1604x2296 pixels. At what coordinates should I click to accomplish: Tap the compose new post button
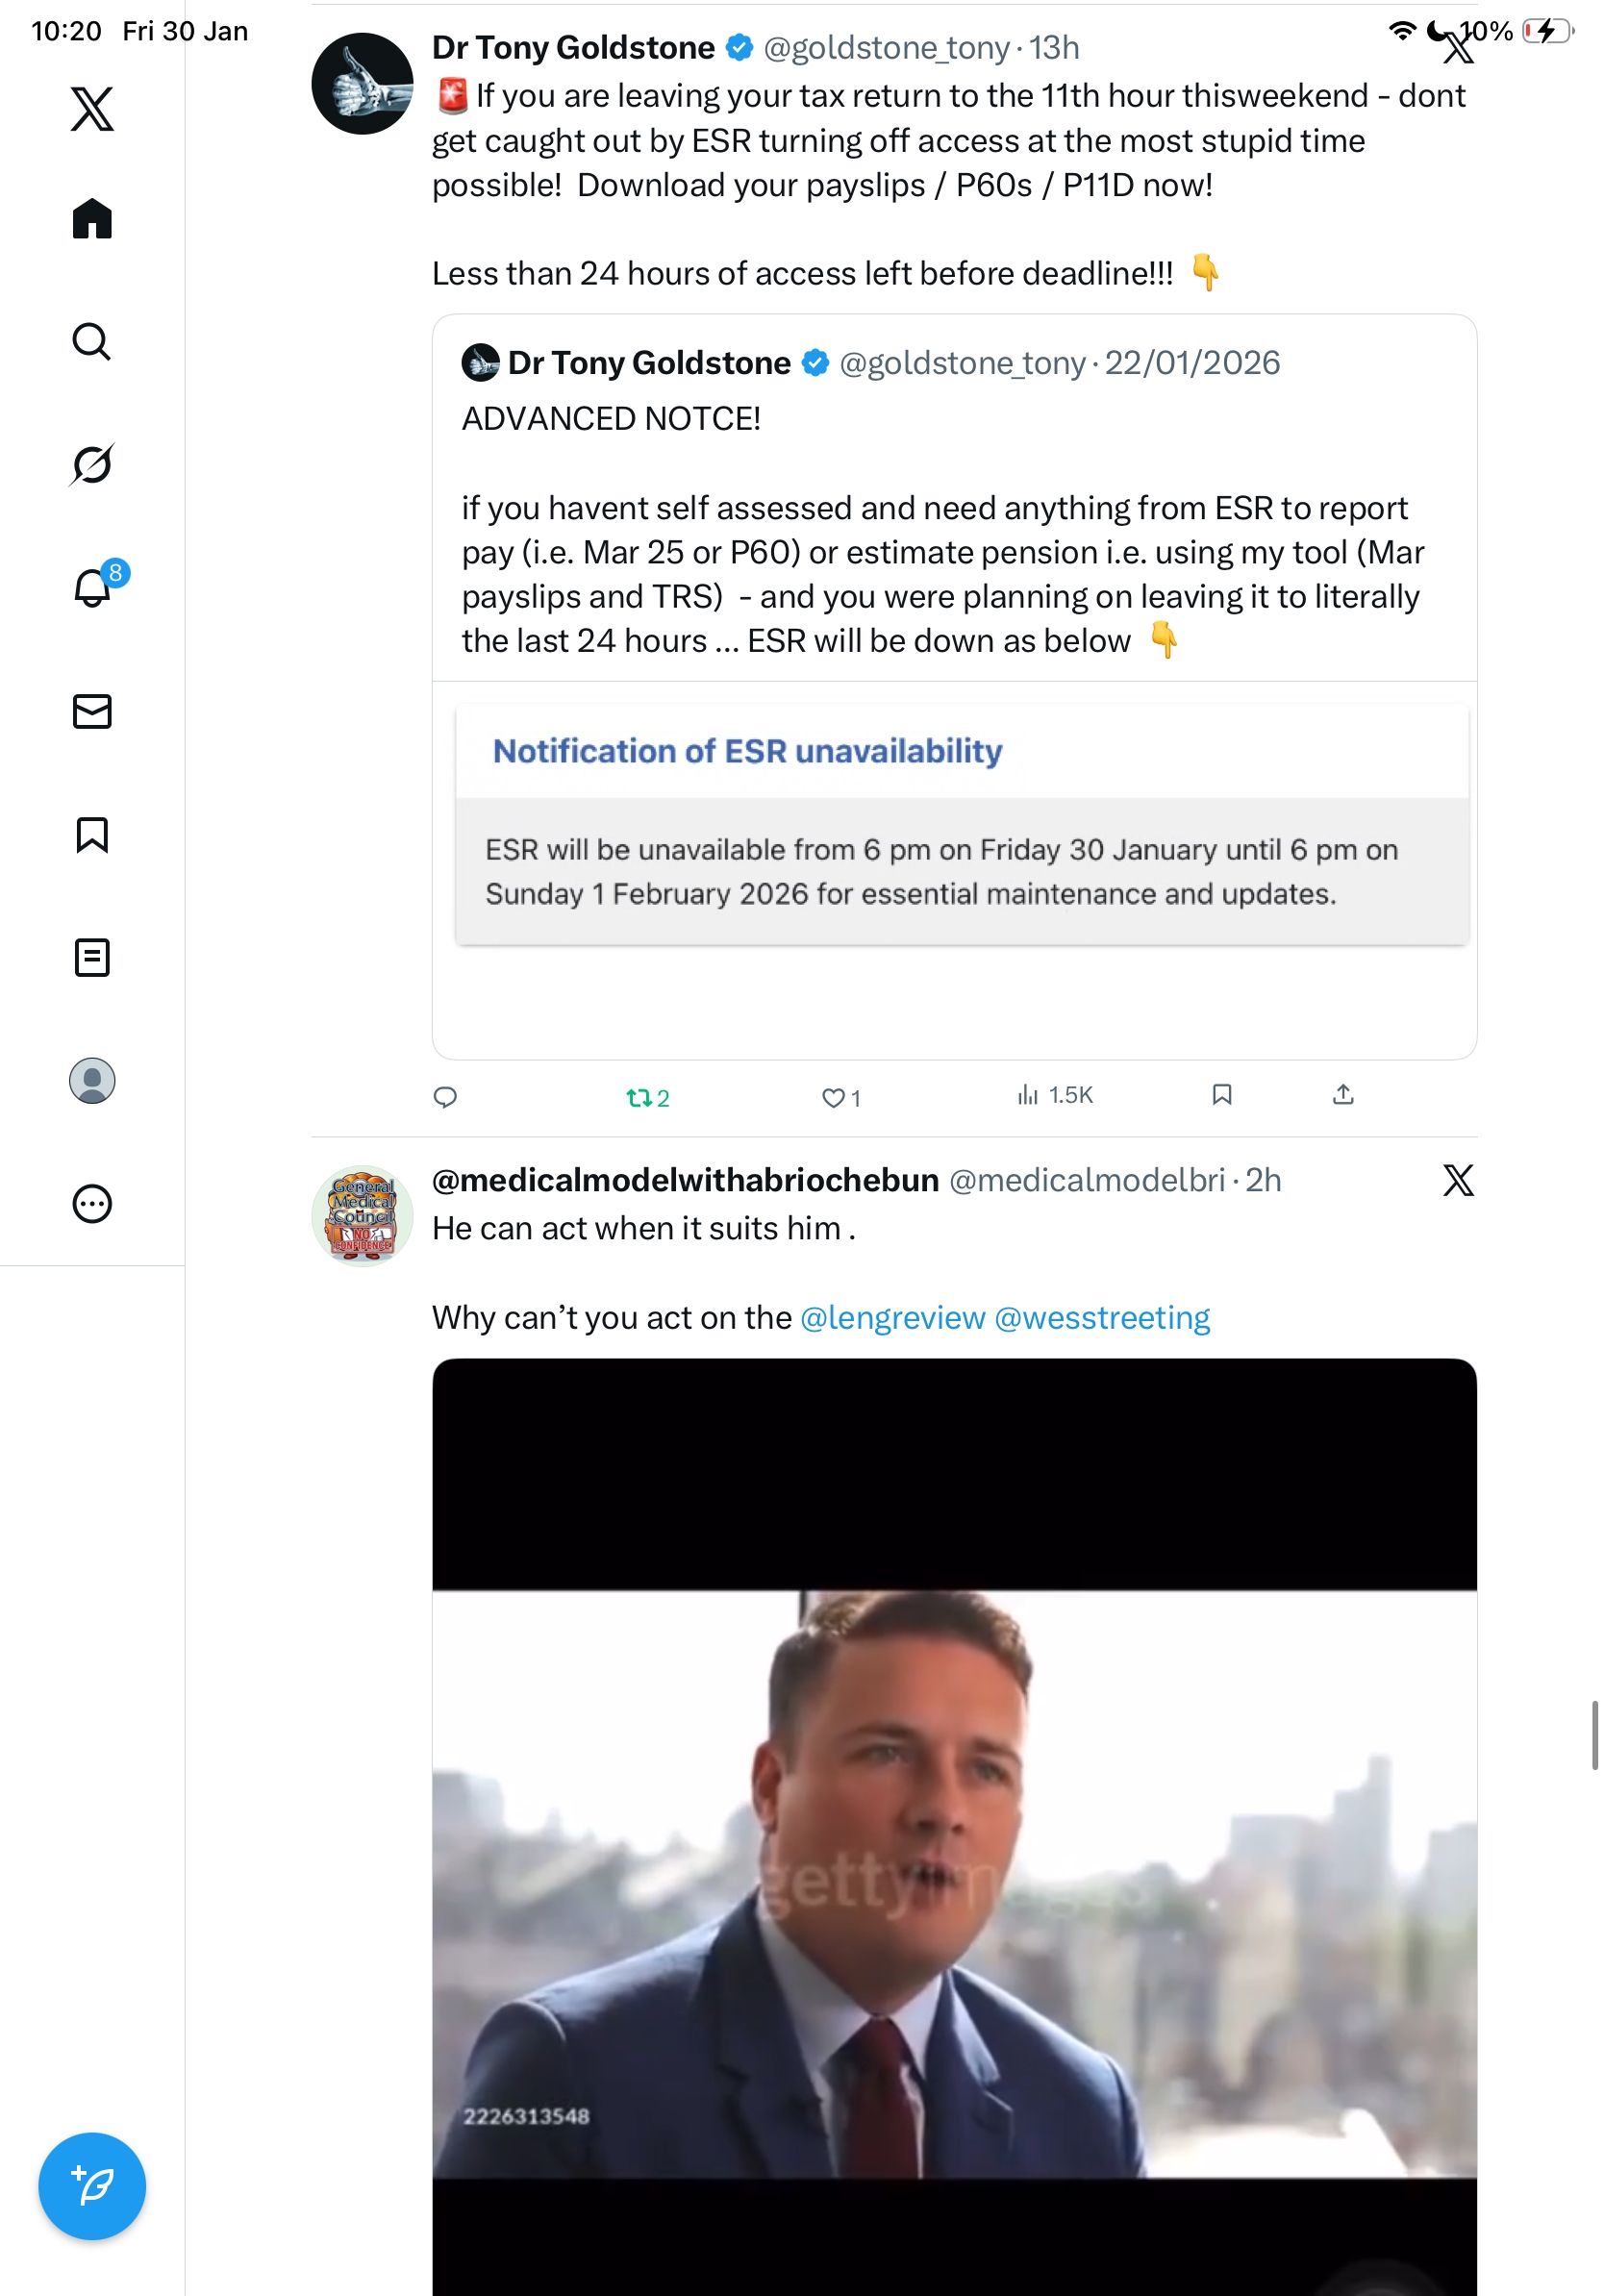pyautogui.click(x=92, y=2185)
